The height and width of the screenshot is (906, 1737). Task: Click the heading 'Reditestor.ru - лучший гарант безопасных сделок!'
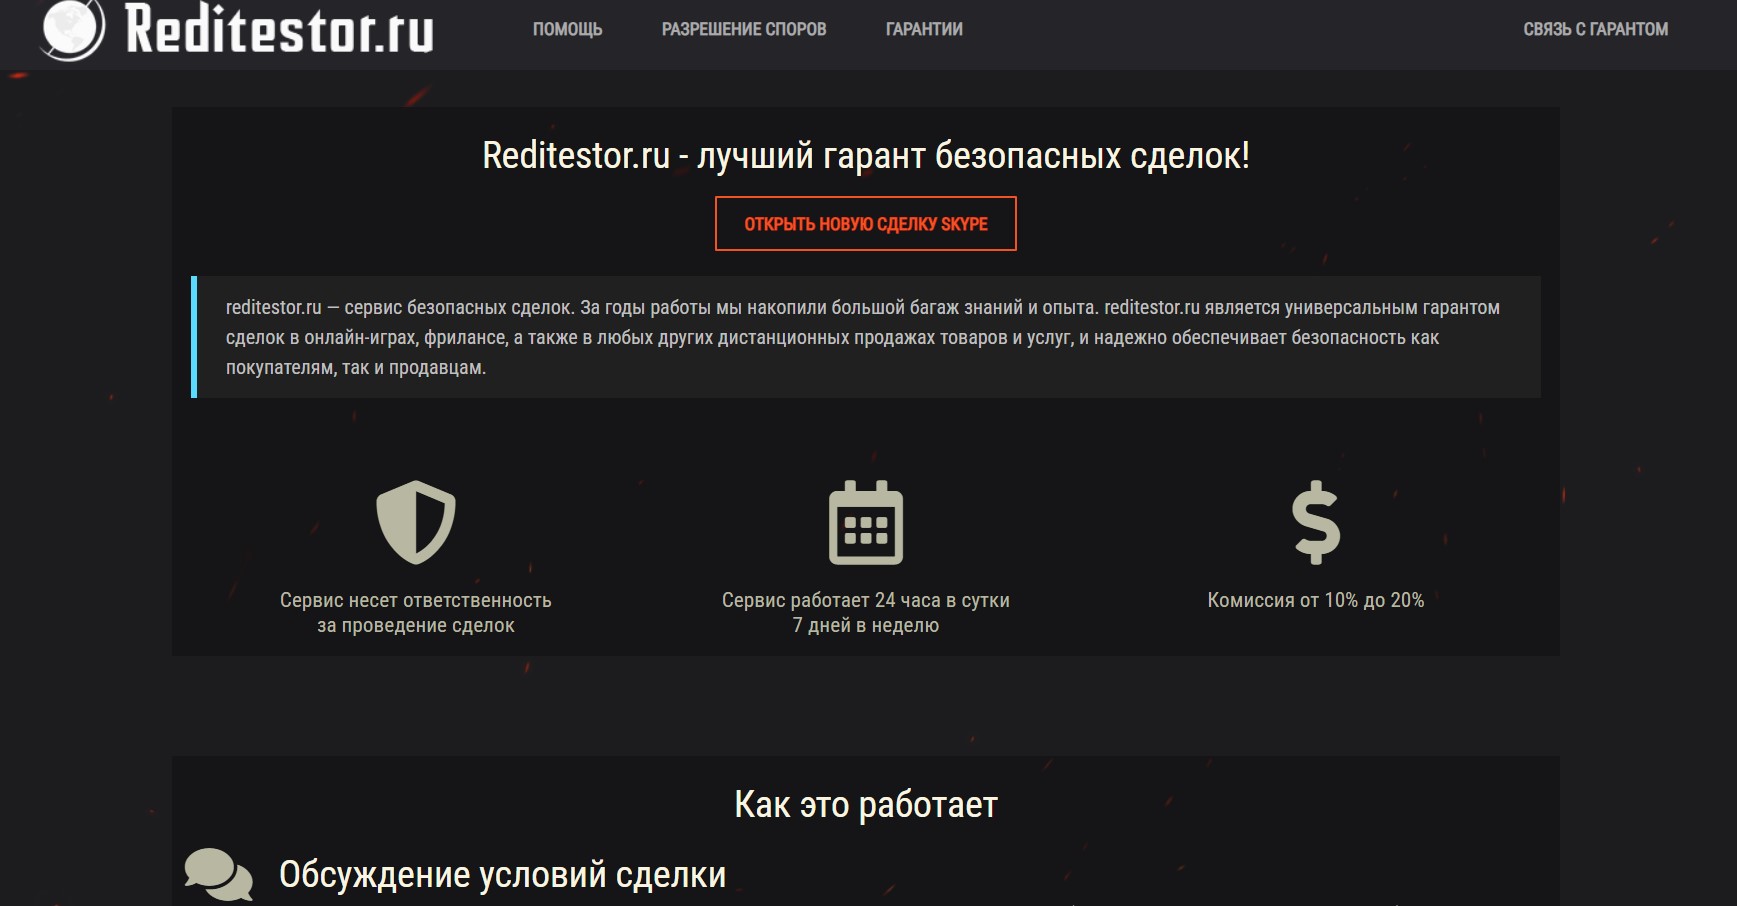(x=866, y=156)
